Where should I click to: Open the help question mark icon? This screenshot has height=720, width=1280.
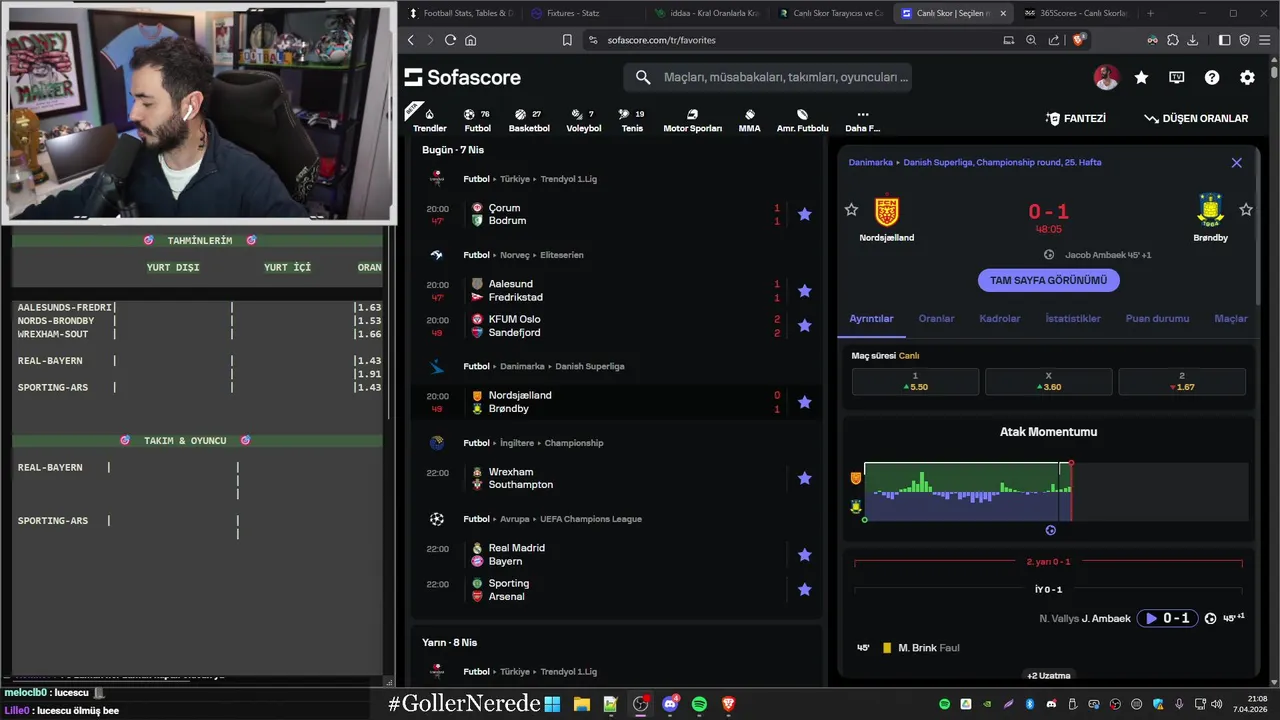pos(1212,77)
